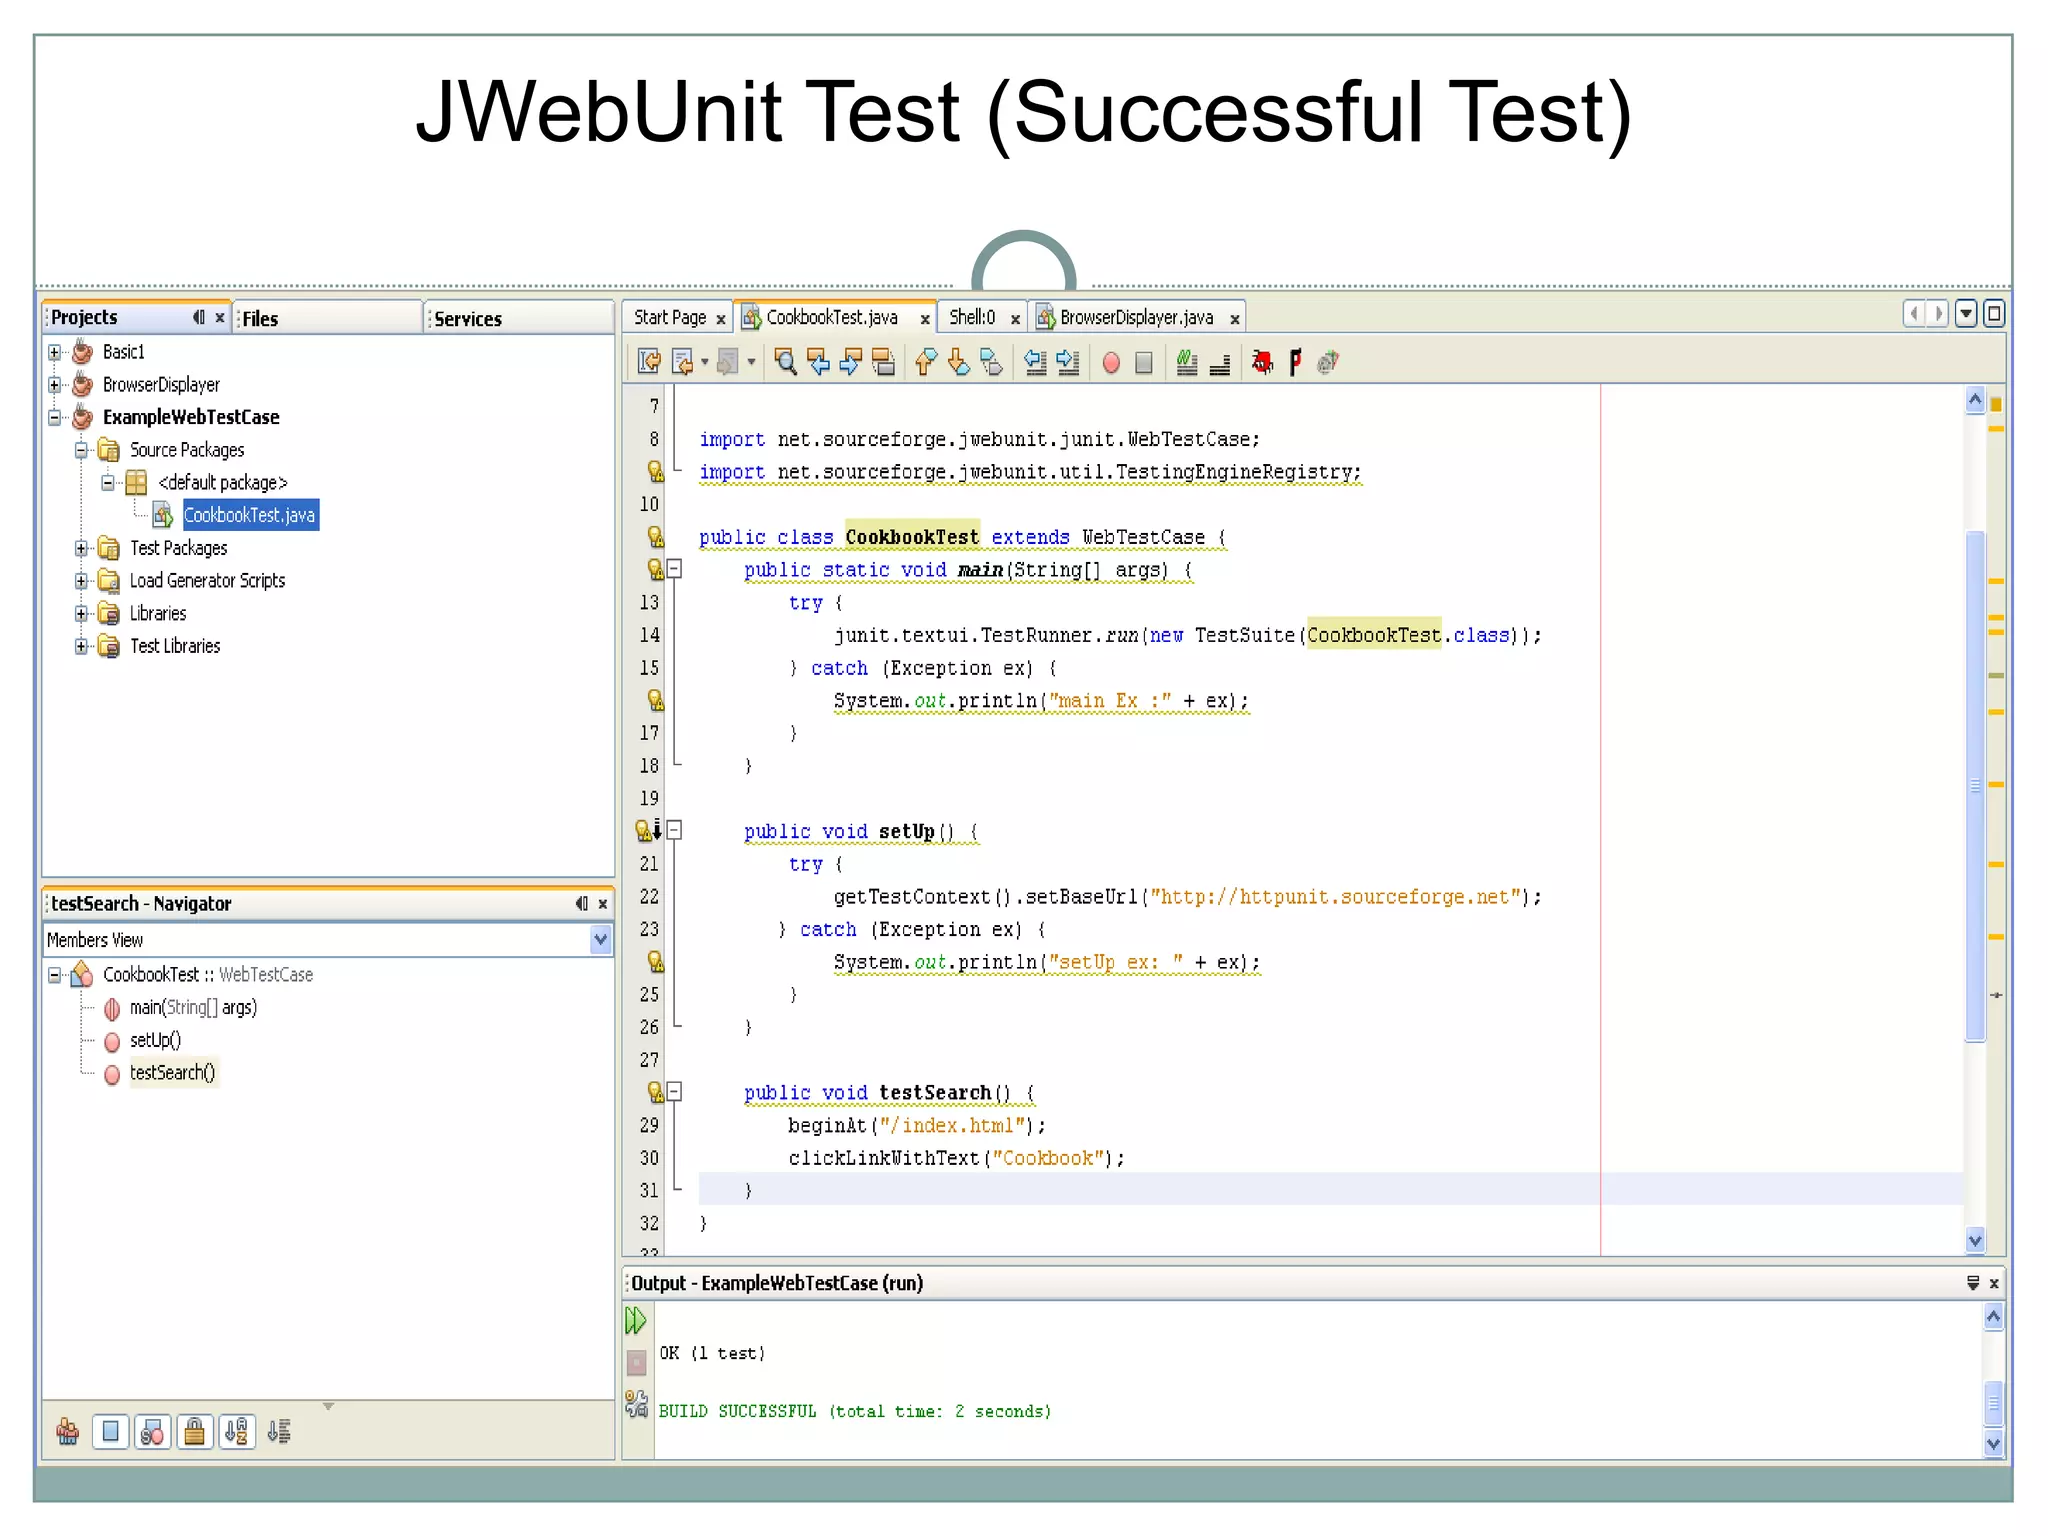
Task: Click the red bug debug icon
Action: pos(1262,362)
